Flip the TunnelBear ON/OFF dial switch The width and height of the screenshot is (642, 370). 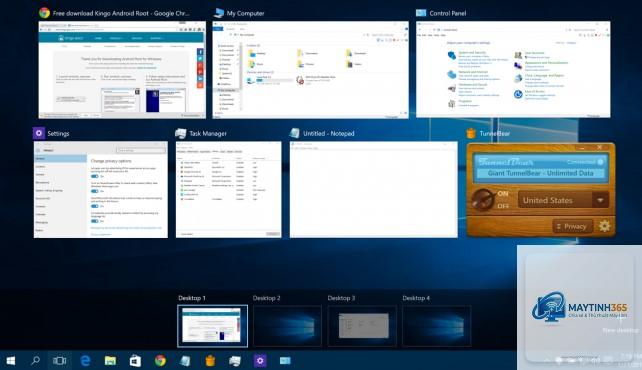point(484,200)
